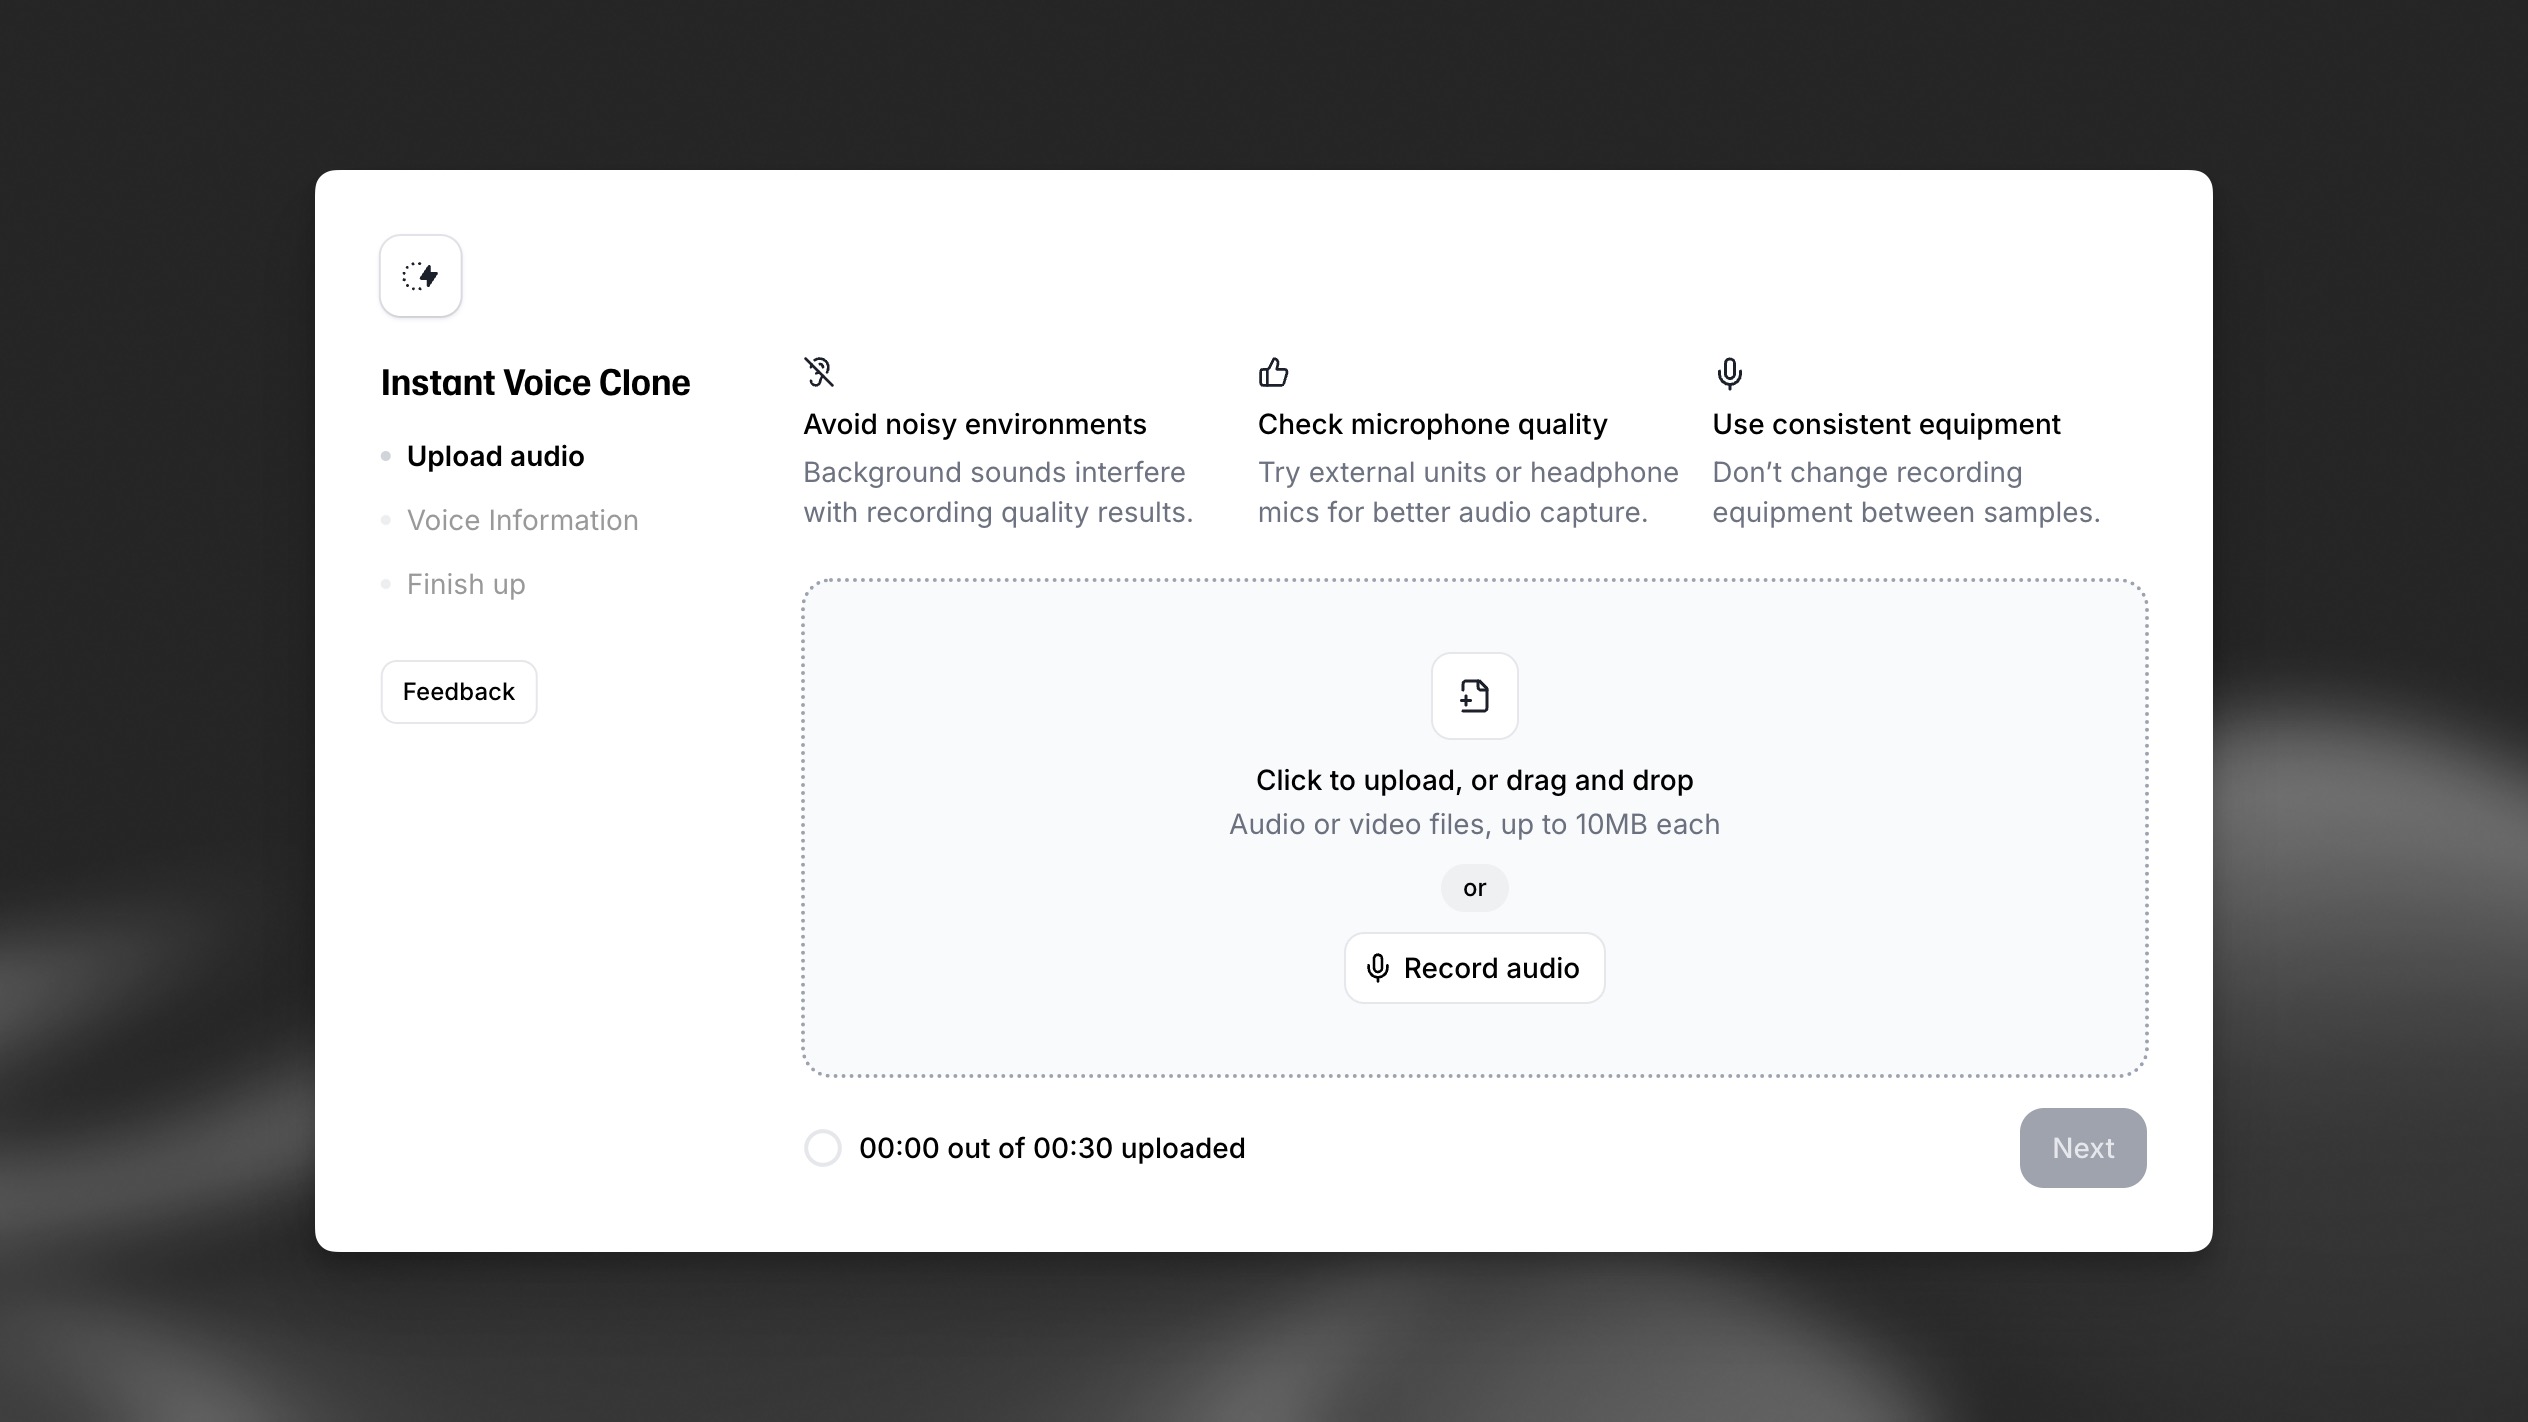Click the thumbs-up microphone quality icon

point(1273,372)
